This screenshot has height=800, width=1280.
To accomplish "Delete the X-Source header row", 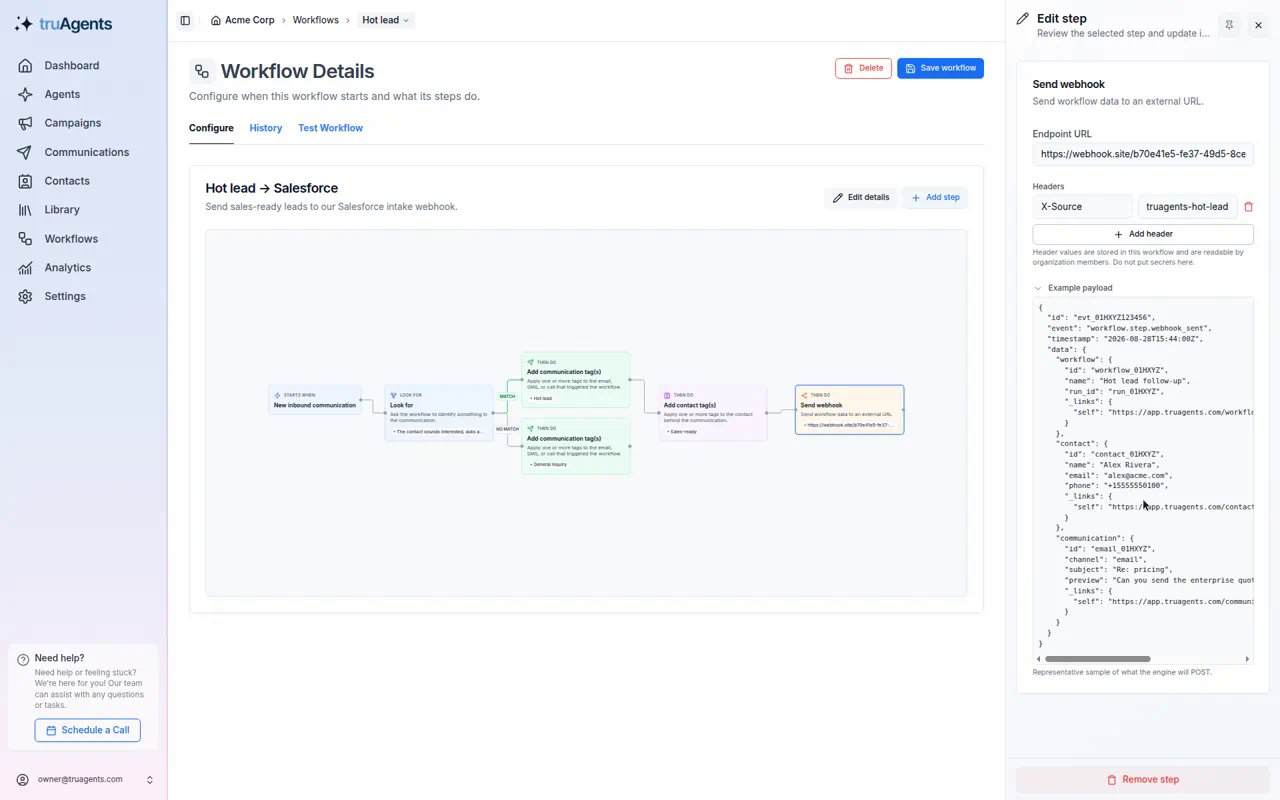I will (1248, 207).
